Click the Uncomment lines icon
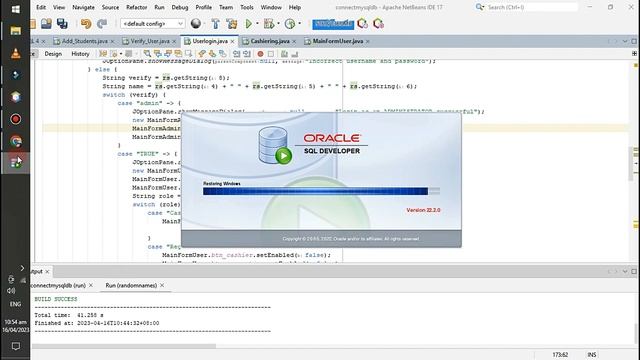The height and width of the screenshot is (360, 640). pyautogui.click(x=295, y=54)
